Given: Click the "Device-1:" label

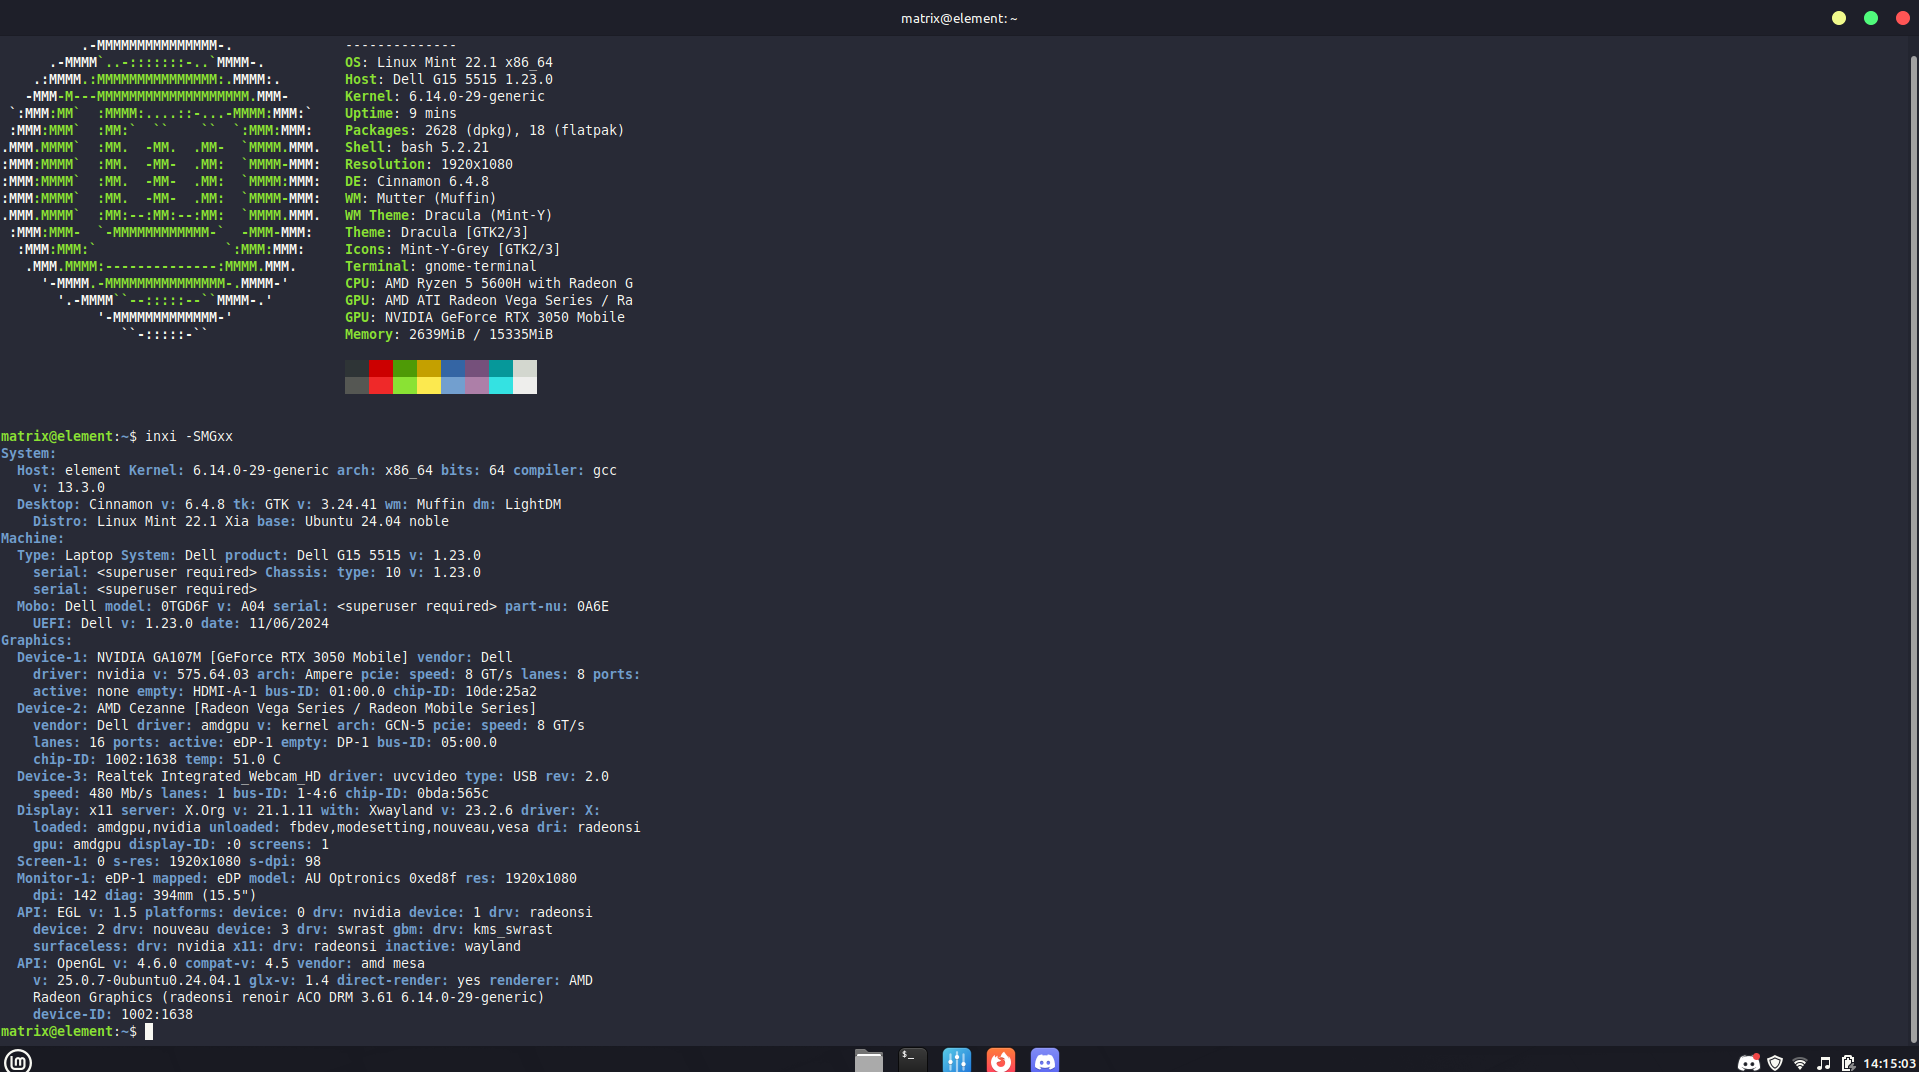Looking at the screenshot, I should pos(53,657).
